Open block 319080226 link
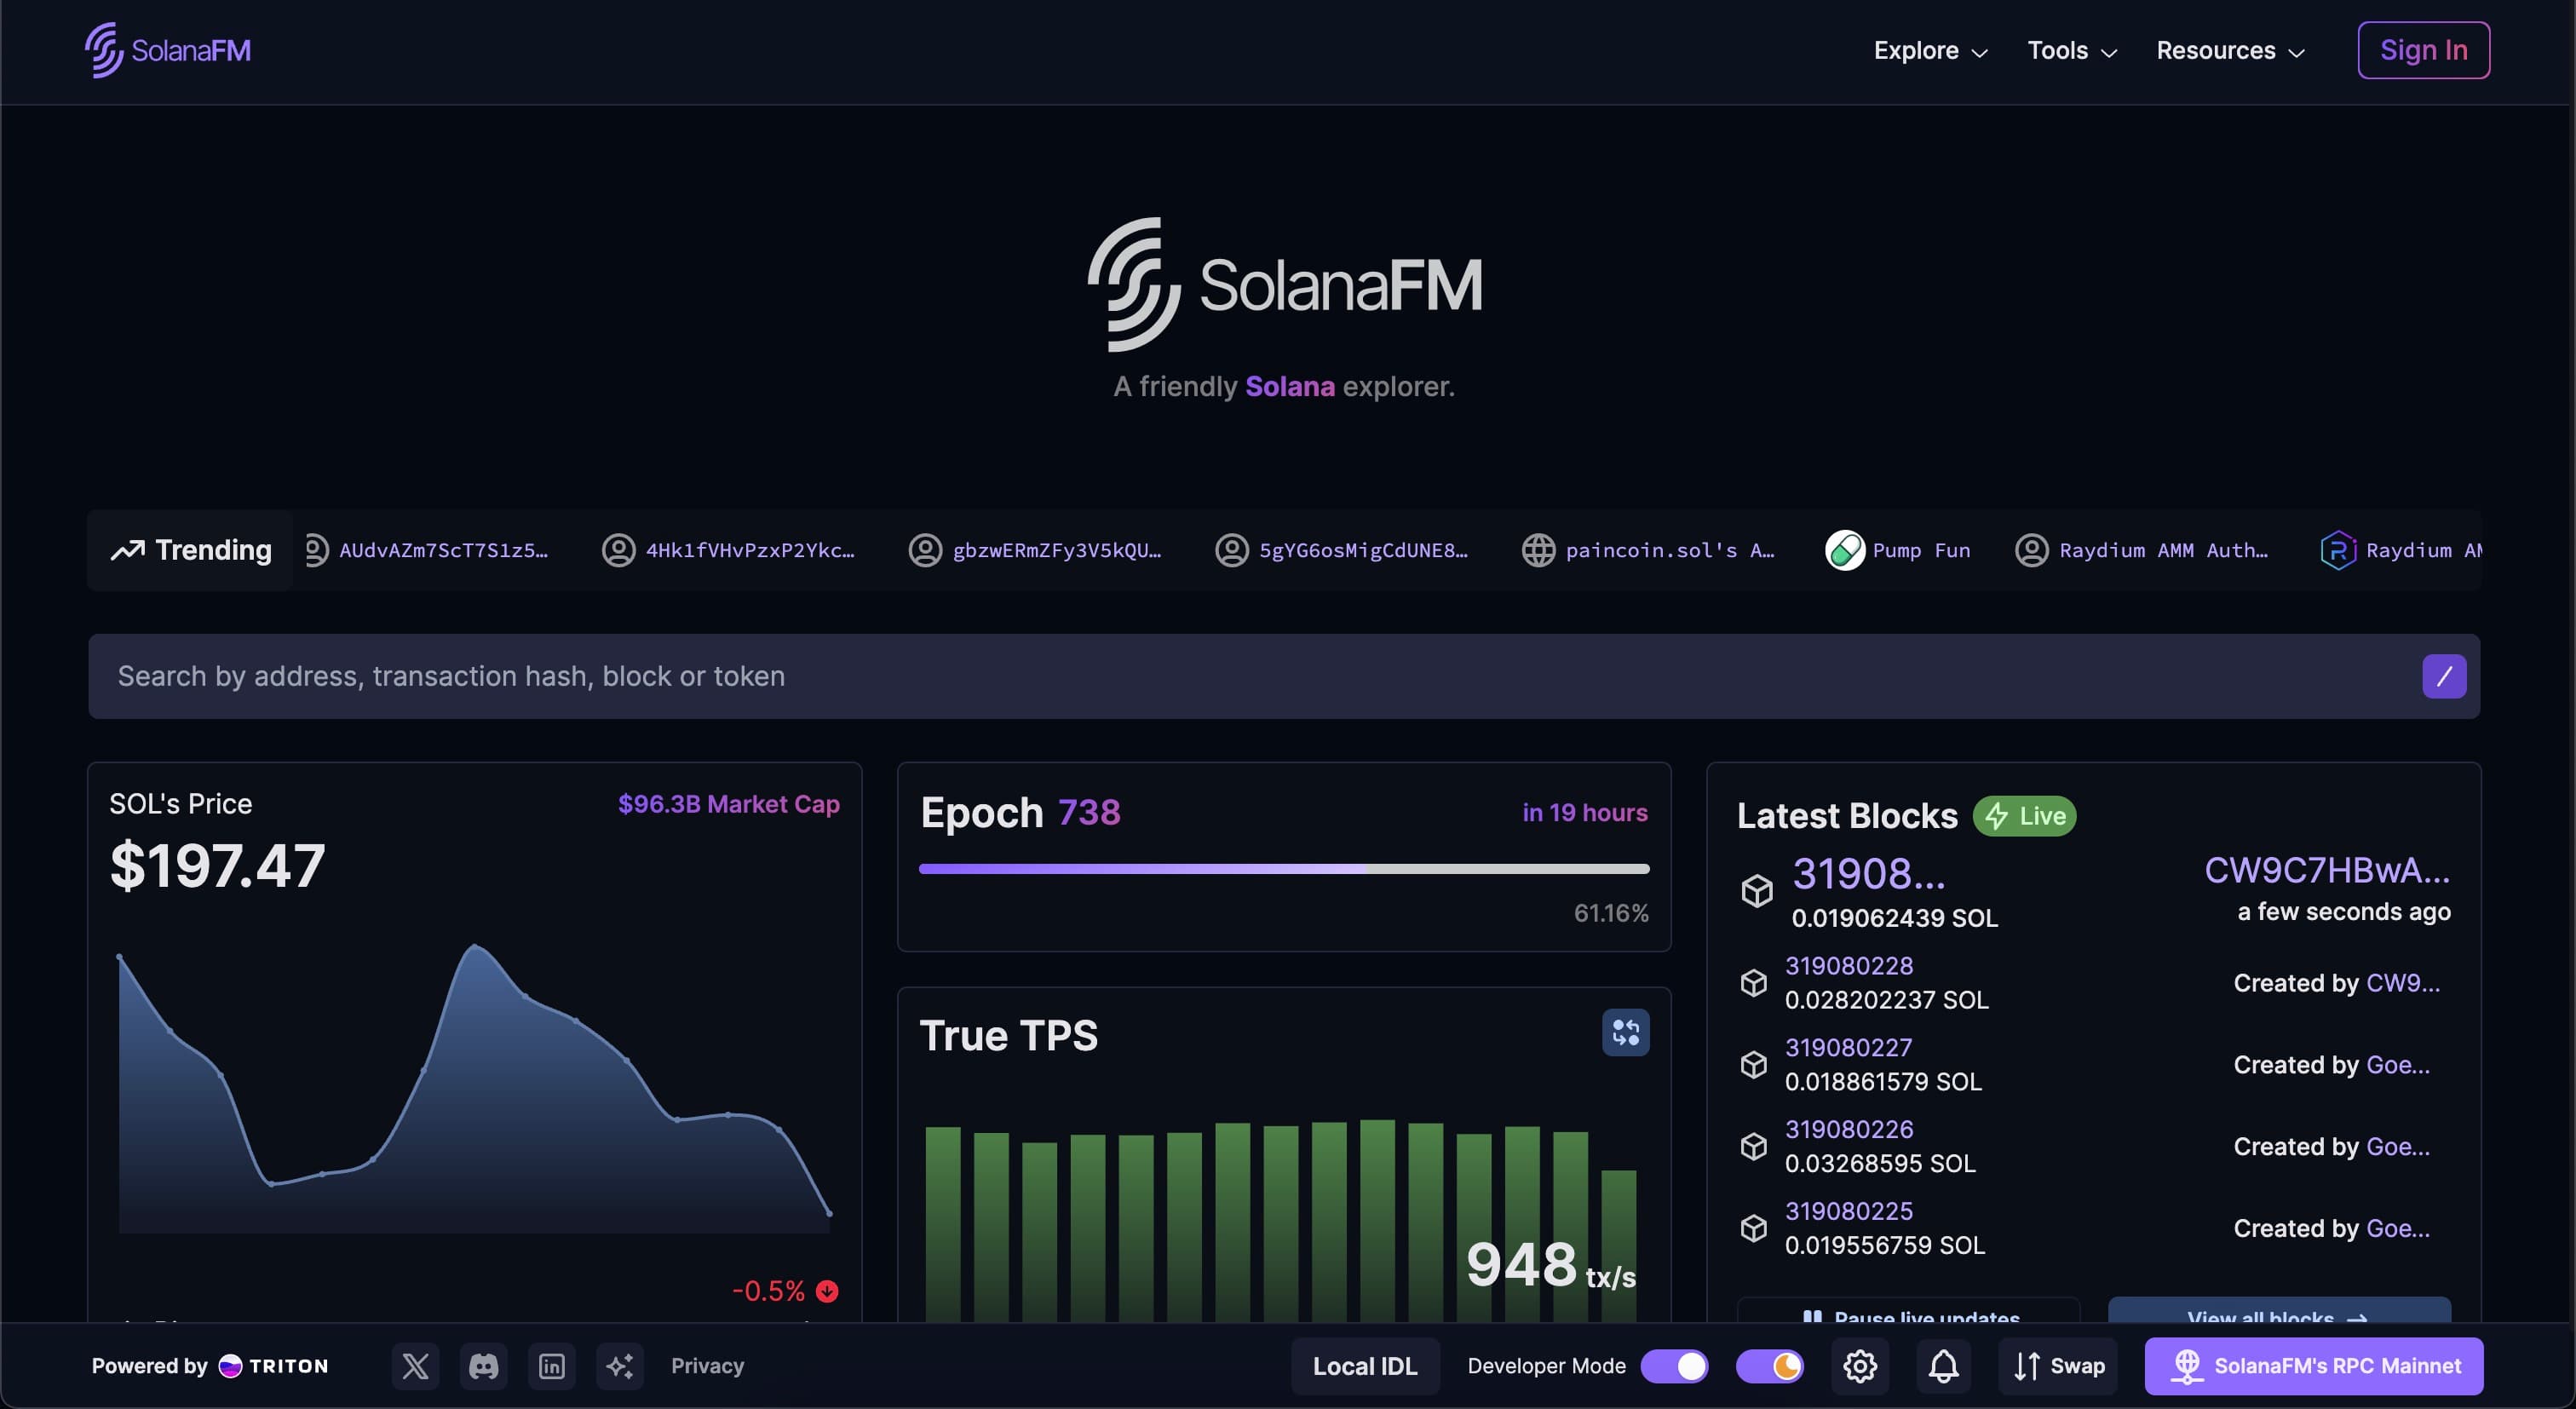This screenshot has height=1409, width=2576. pyautogui.click(x=1849, y=1130)
